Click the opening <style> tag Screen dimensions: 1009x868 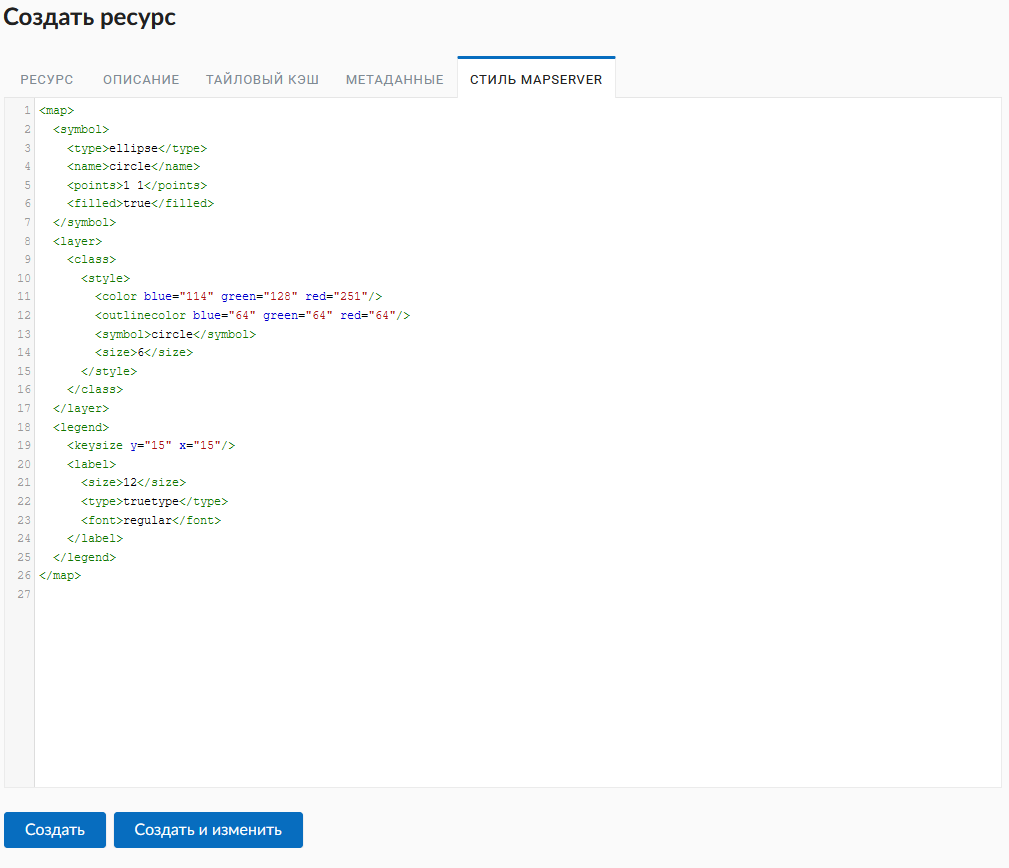click(106, 278)
